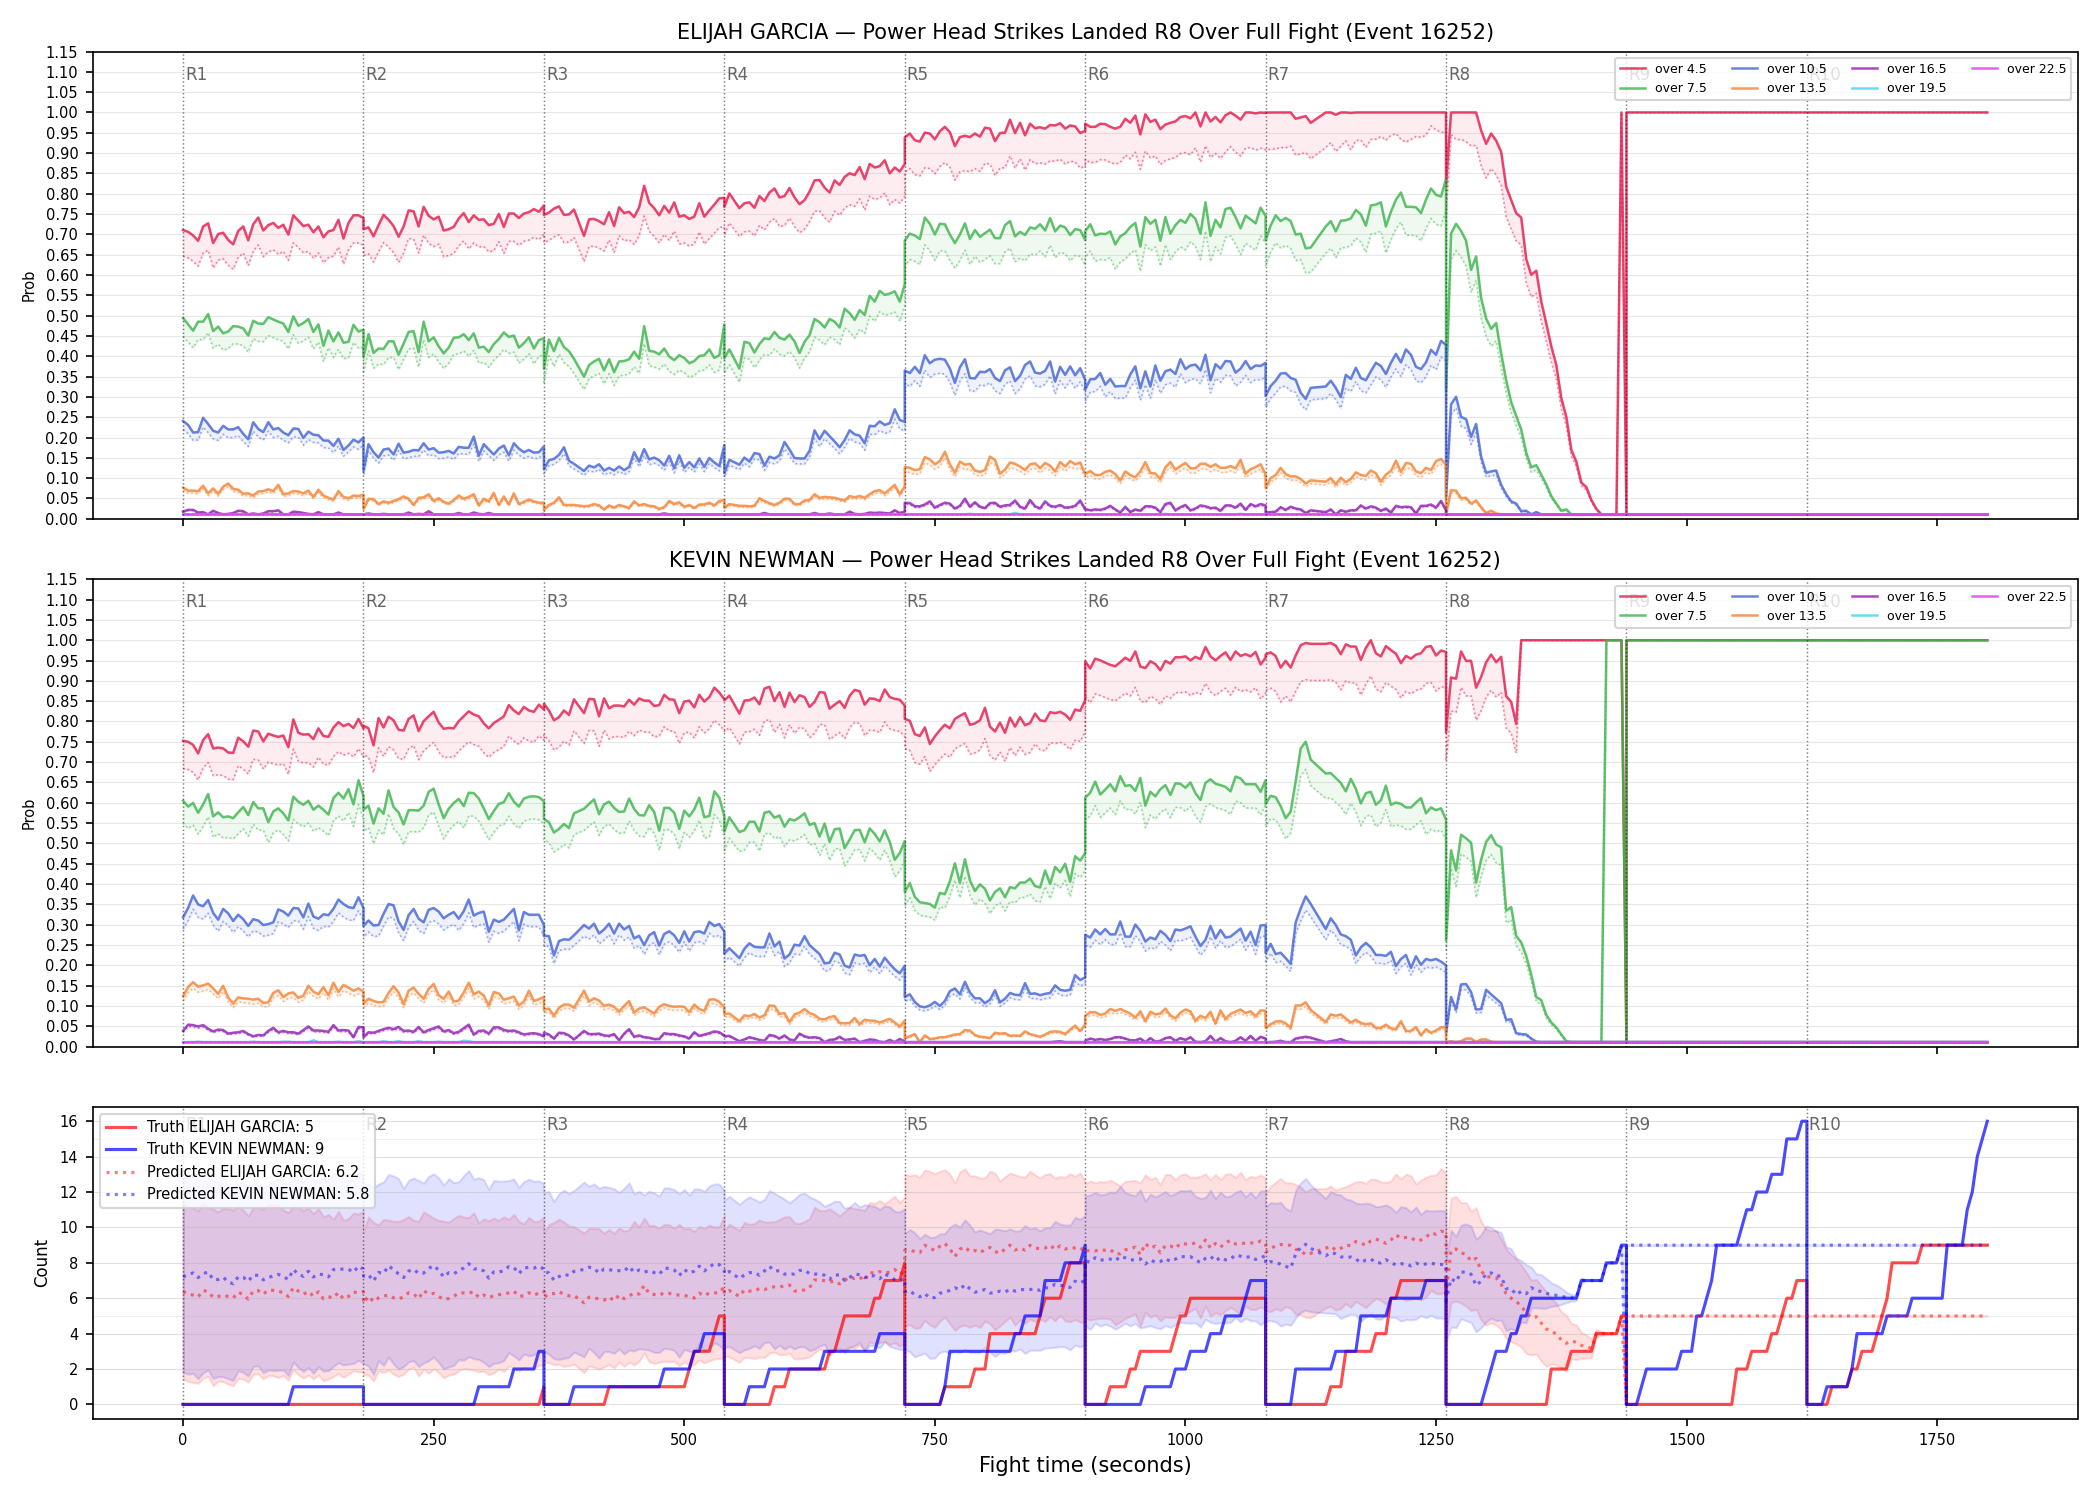The width and height of the screenshot is (2100, 1500).
Task: Click the 'over 4.5' legend entry in top chart
Action: pos(1663,69)
